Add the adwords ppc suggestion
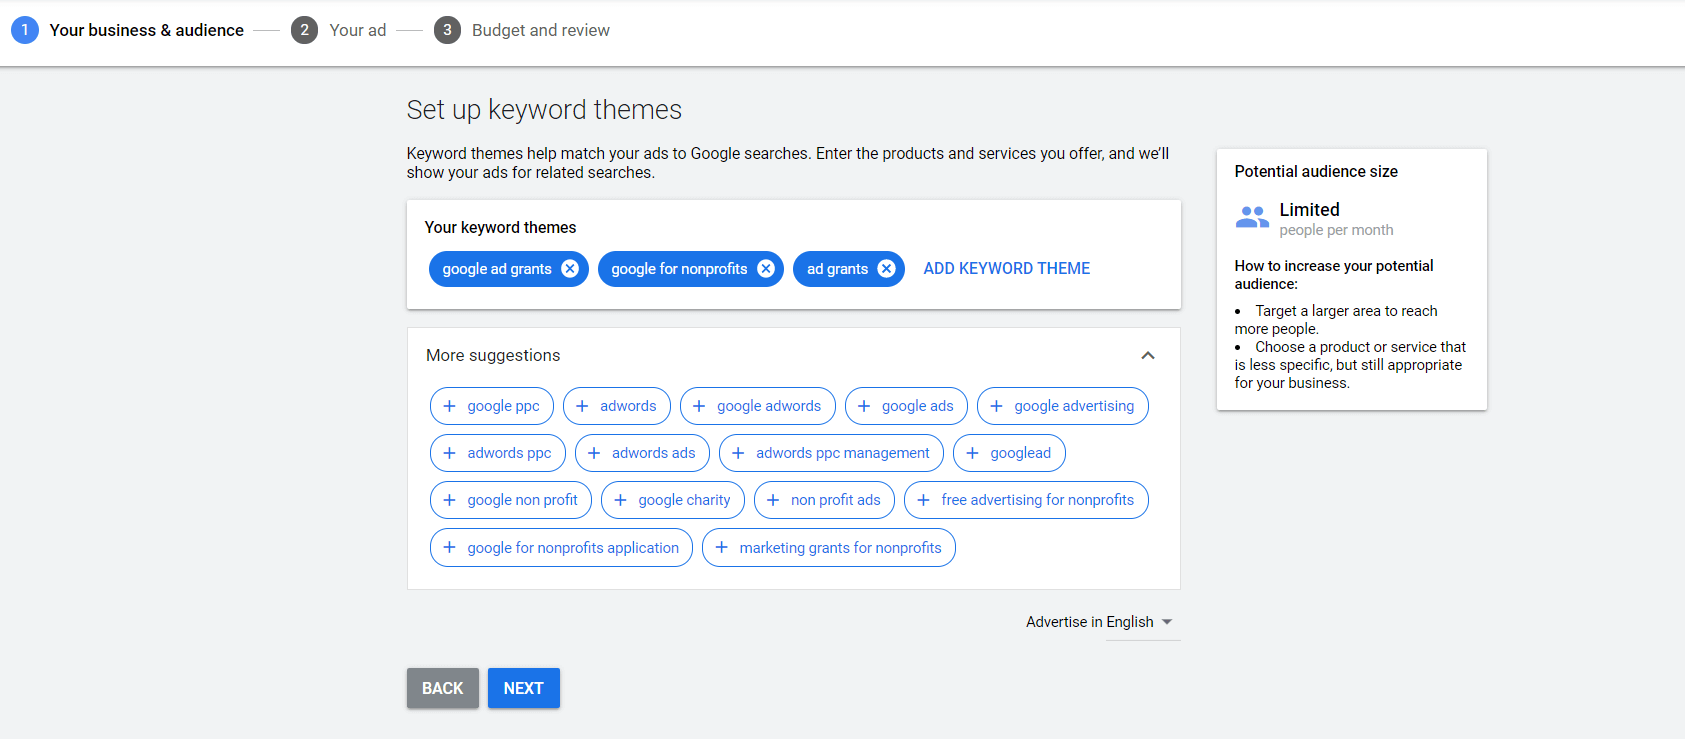This screenshot has width=1685, height=739. tap(497, 453)
